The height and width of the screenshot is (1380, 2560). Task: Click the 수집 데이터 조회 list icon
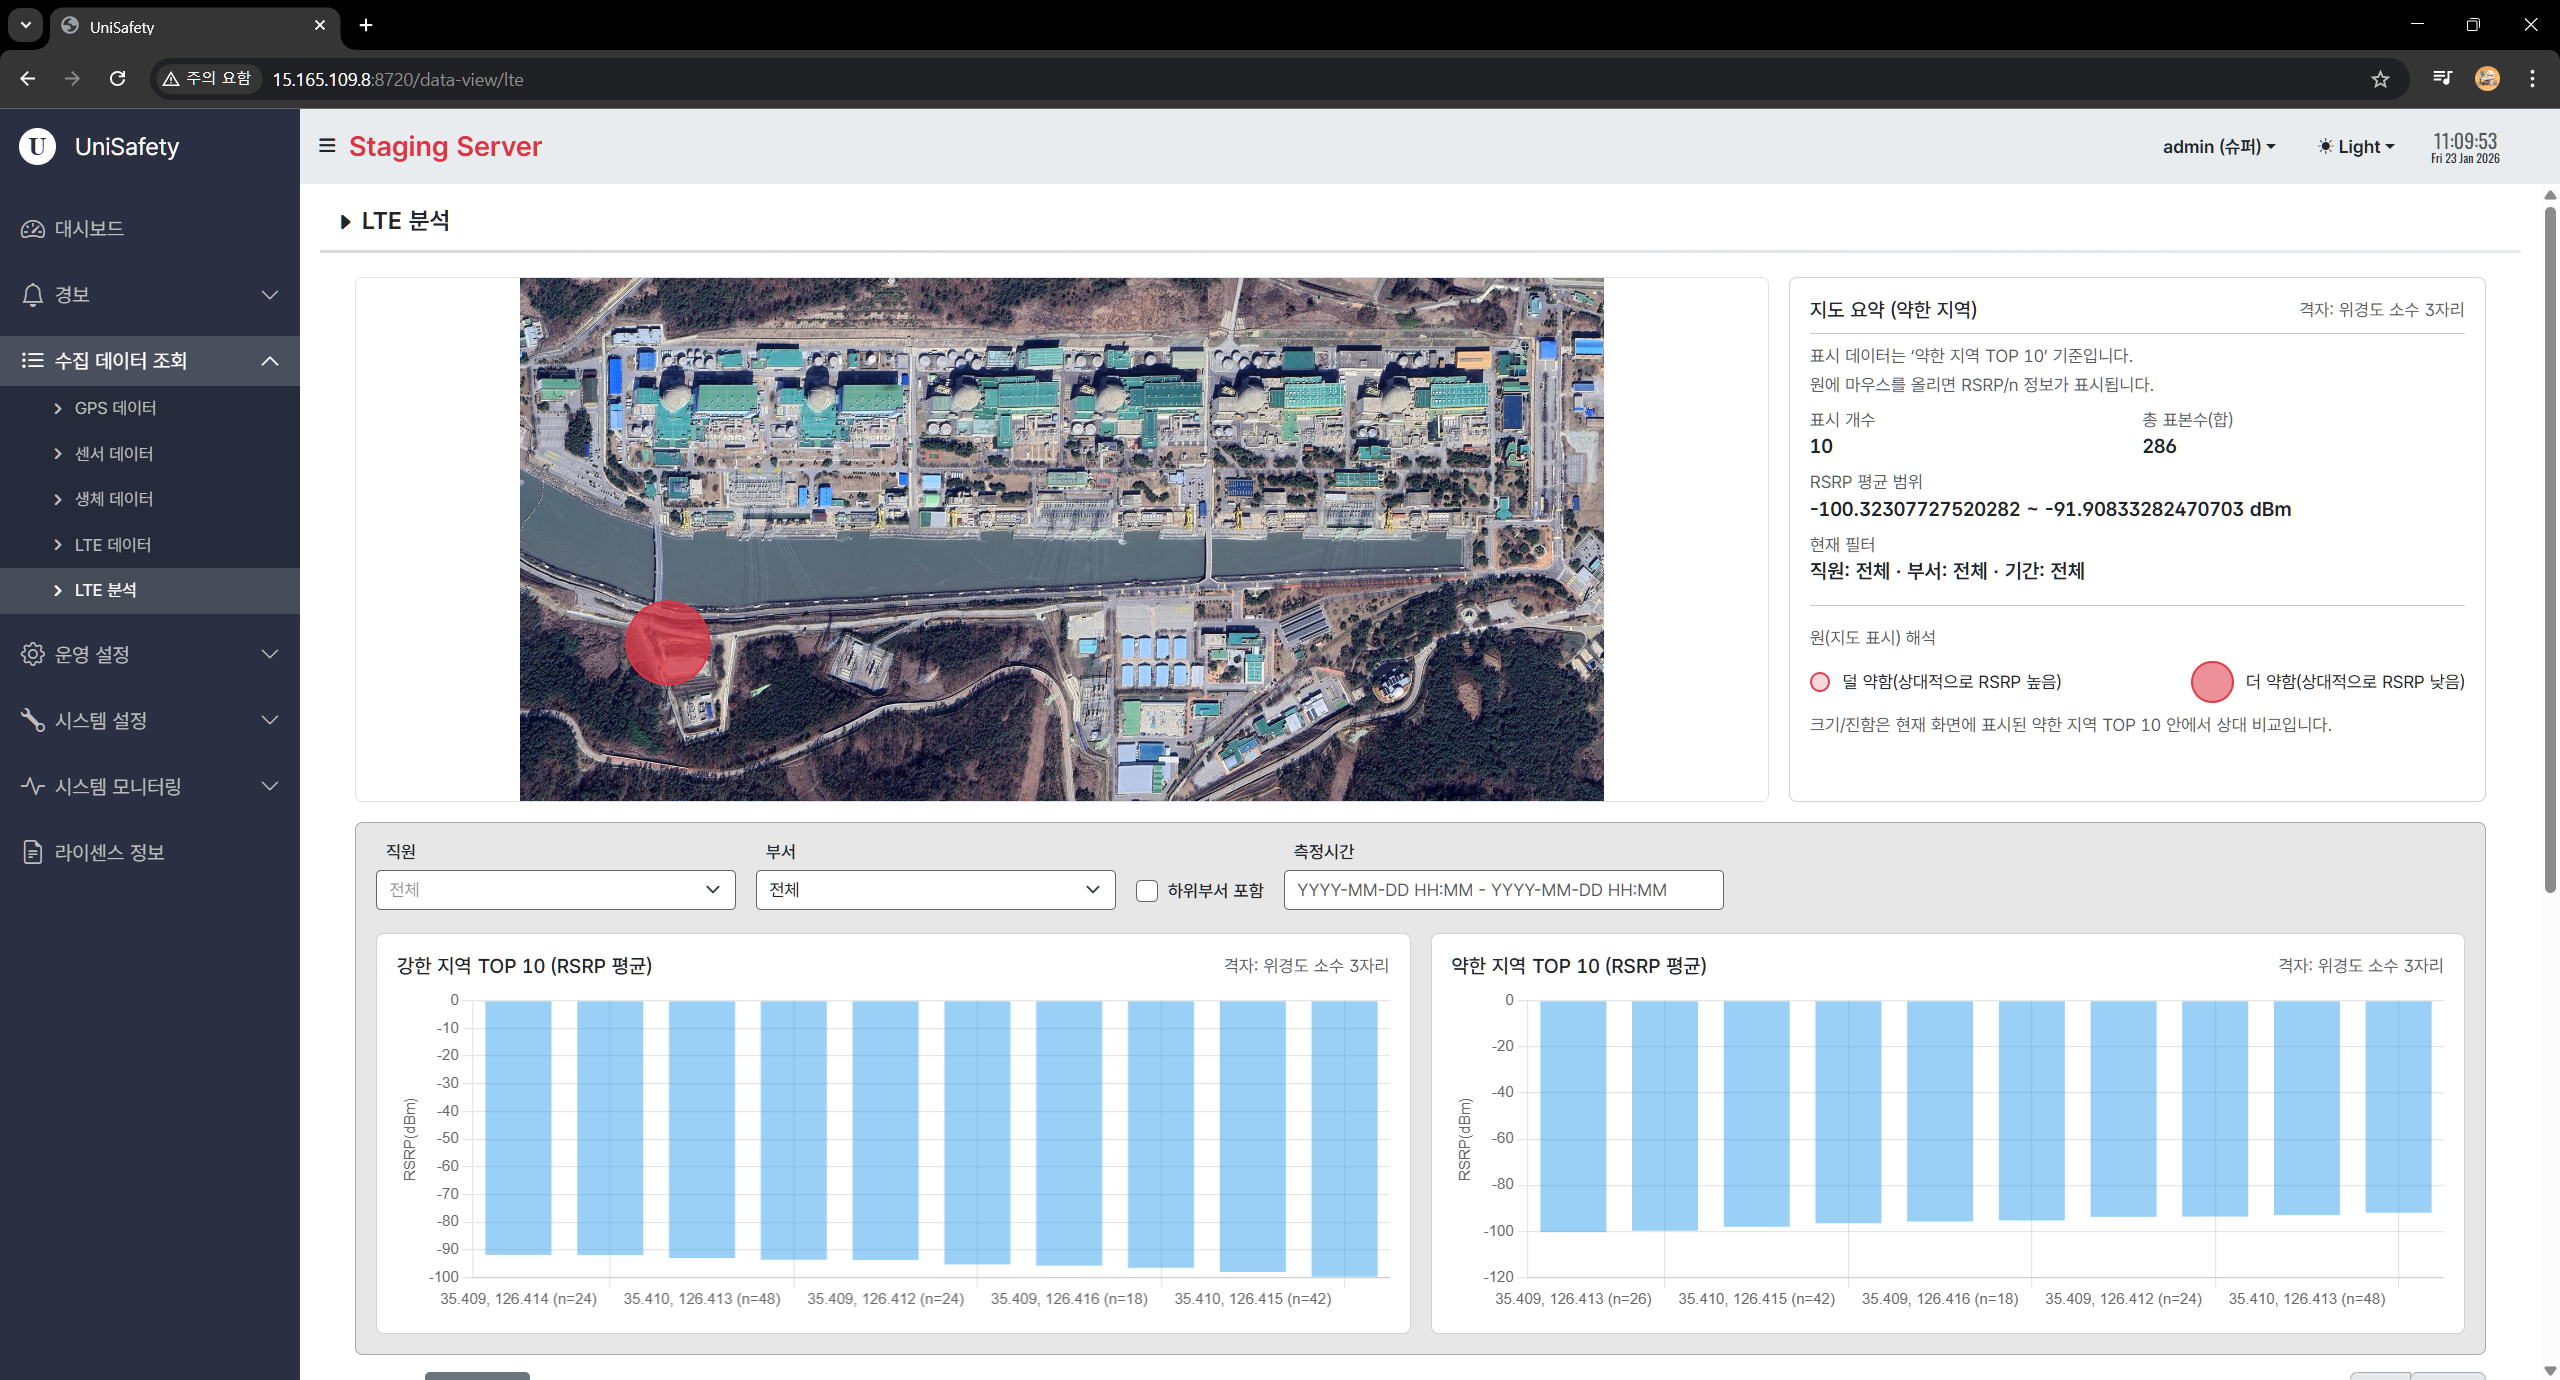pos(33,361)
